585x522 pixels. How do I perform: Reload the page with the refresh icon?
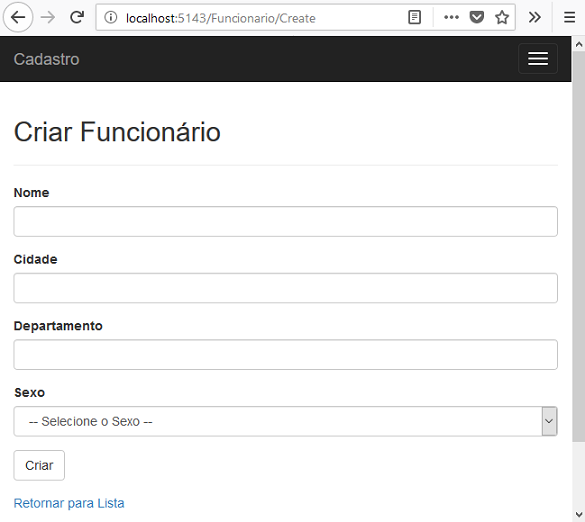[77, 17]
